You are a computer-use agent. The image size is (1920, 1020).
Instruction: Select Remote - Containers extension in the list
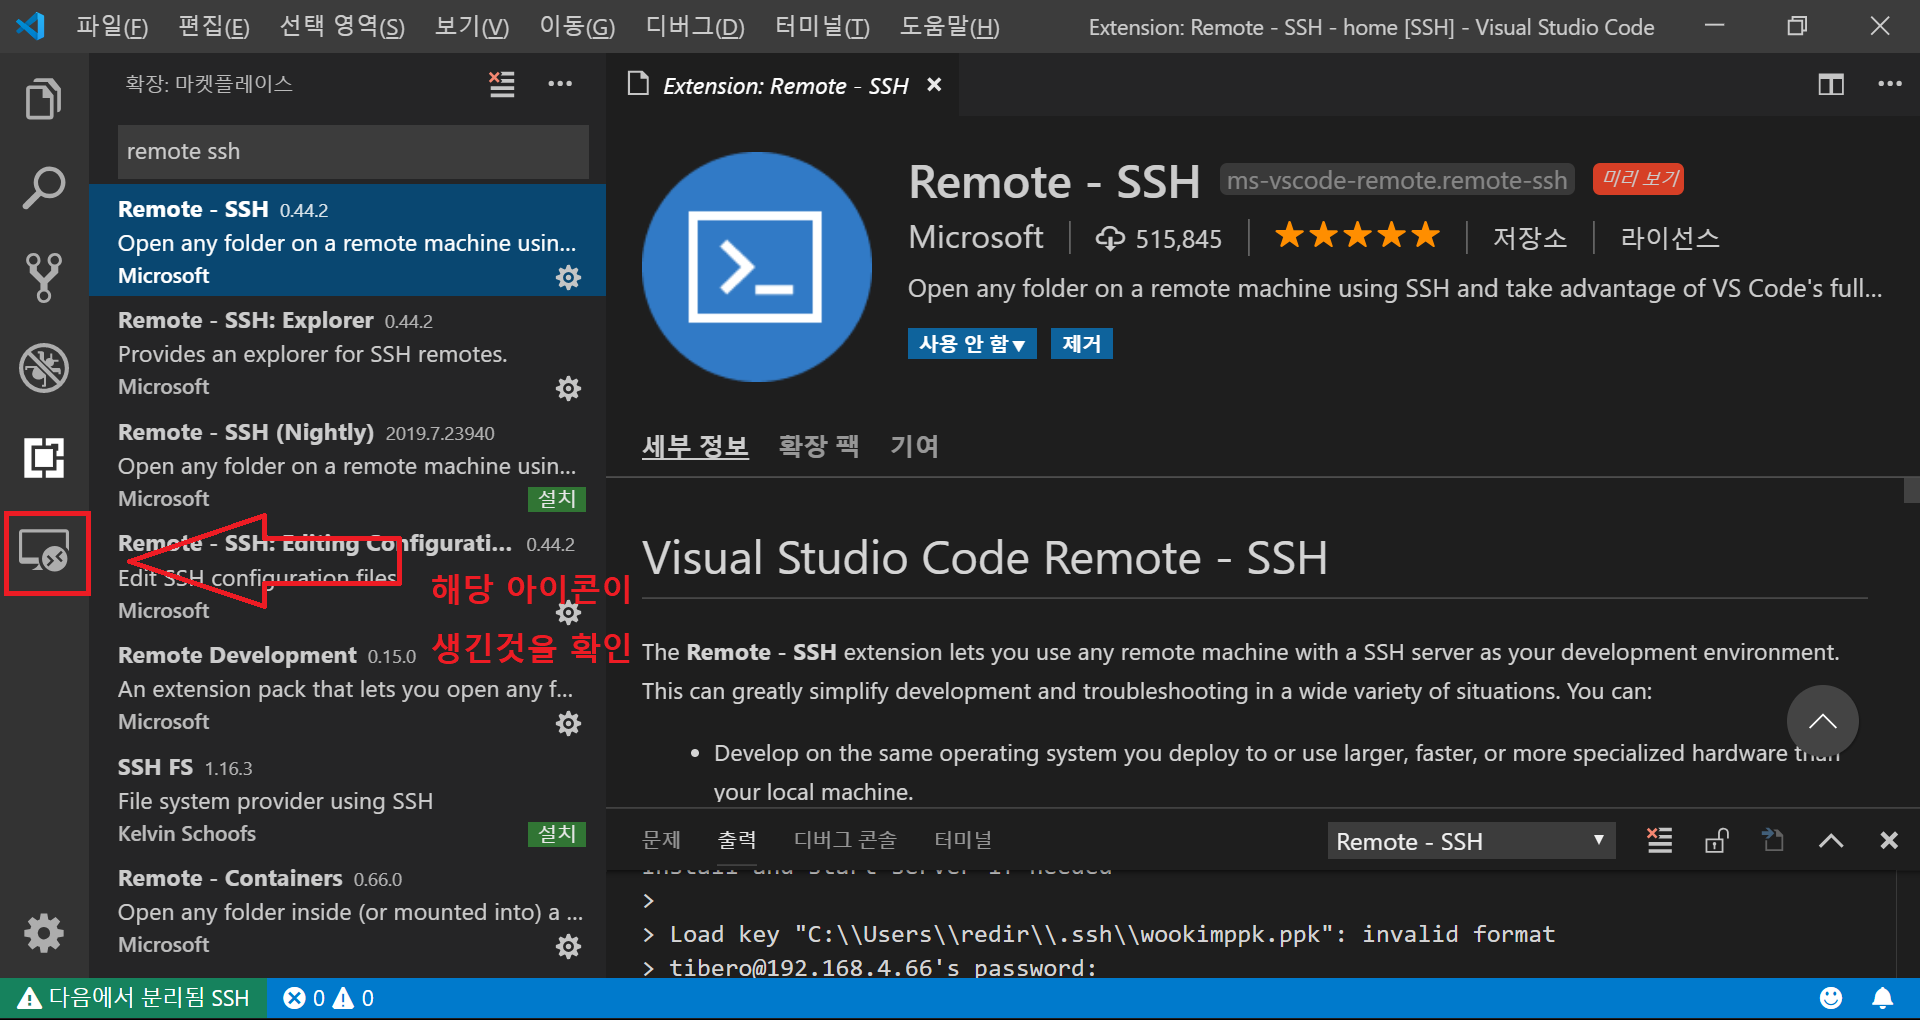347,910
